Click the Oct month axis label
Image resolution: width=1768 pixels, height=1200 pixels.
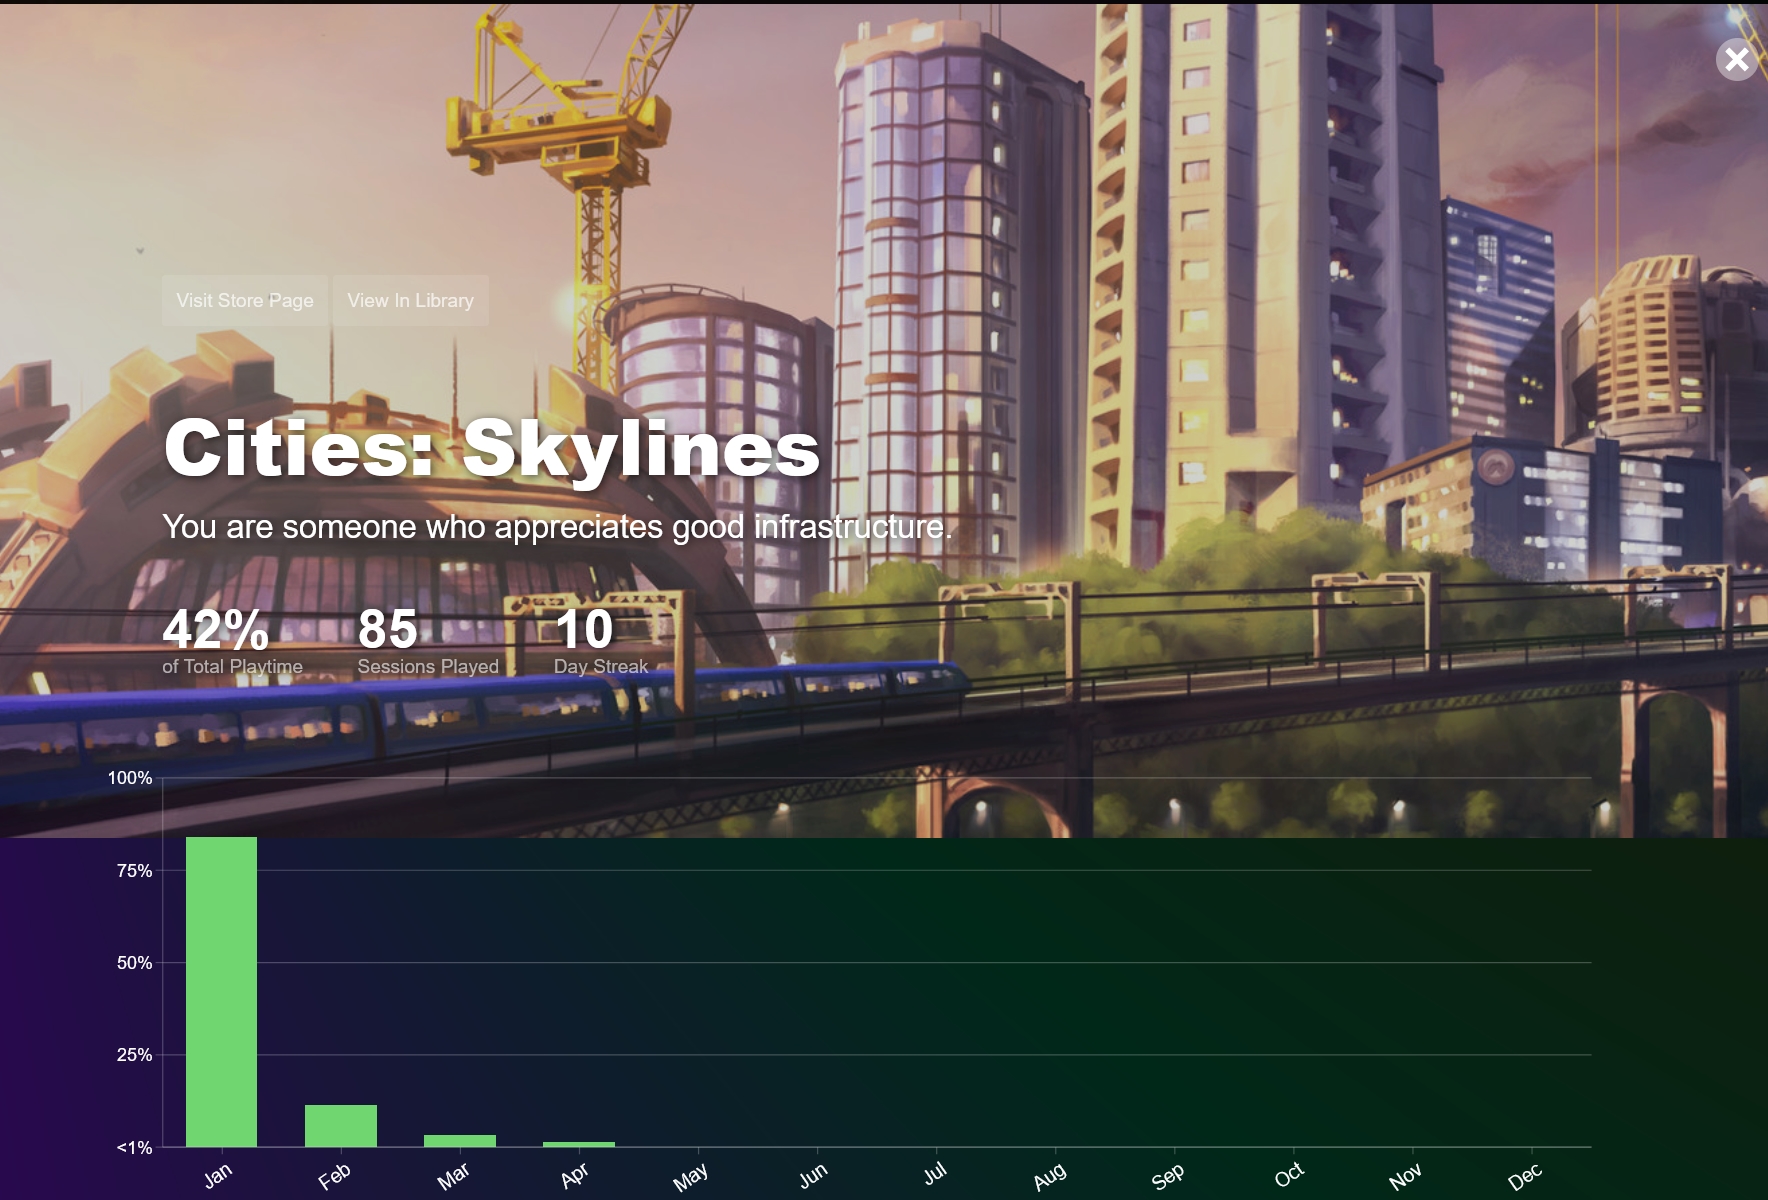tap(1289, 1174)
